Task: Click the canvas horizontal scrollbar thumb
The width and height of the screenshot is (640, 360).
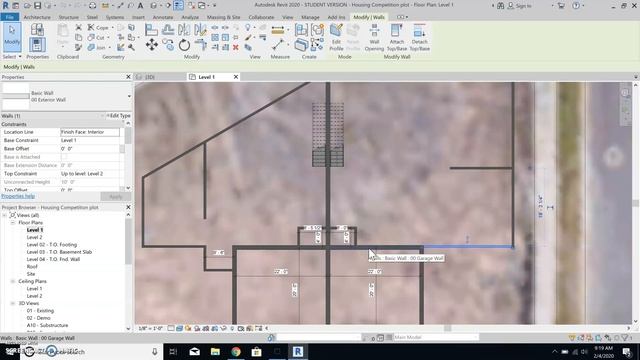Action: click(448, 328)
